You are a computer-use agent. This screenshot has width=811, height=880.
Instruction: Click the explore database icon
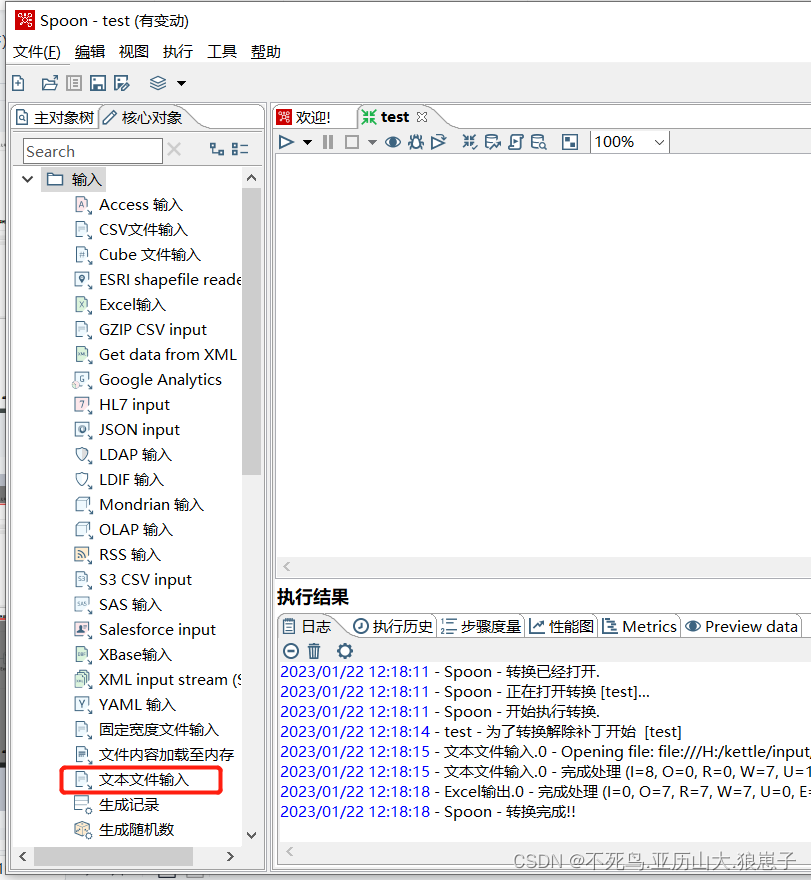(x=538, y=142)
